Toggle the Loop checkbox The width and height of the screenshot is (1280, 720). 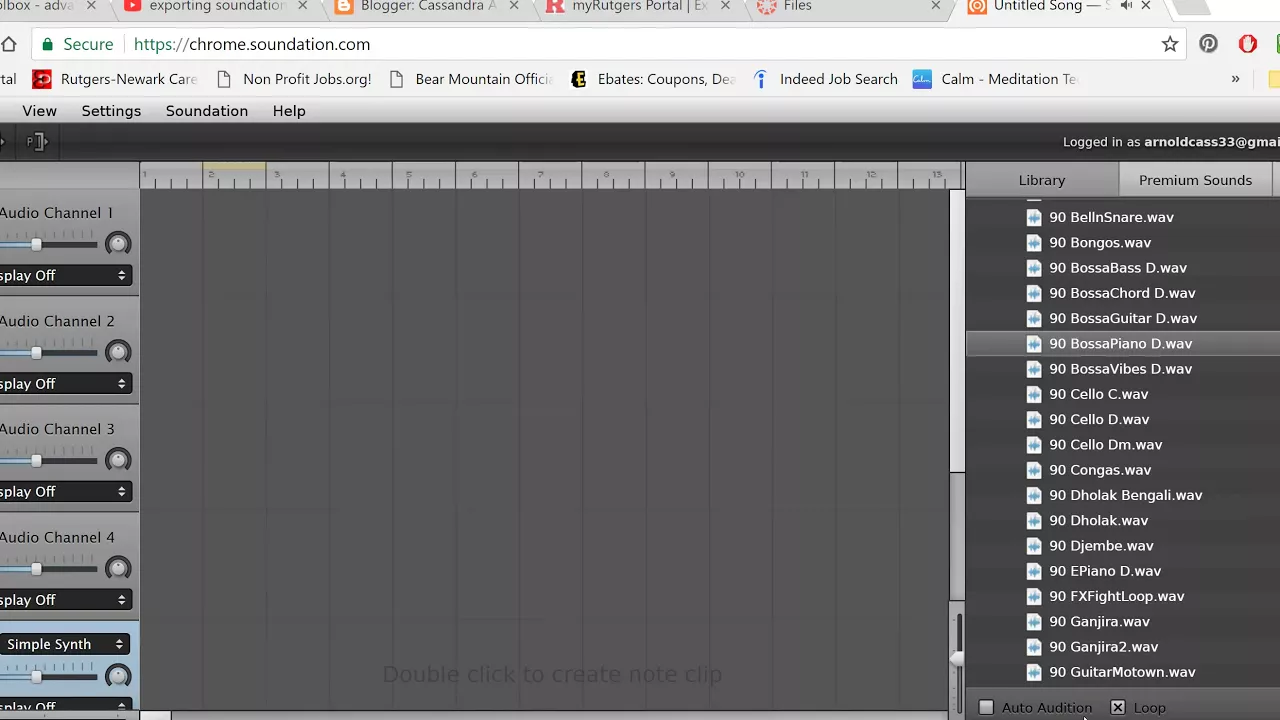[x=1118, y=707]
